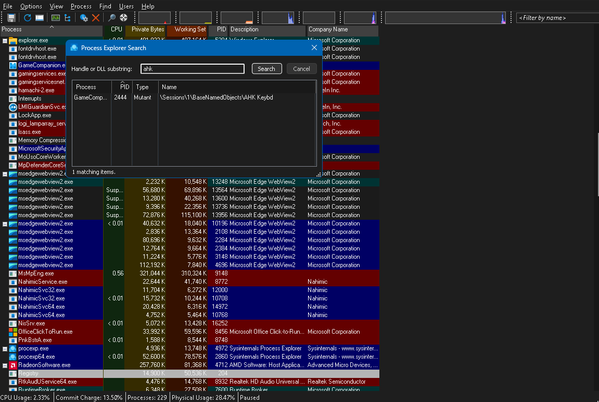Image resolution: width=599 pixels, height=402 pixels.
Task: Open the File menu
Action: point(8,6)
